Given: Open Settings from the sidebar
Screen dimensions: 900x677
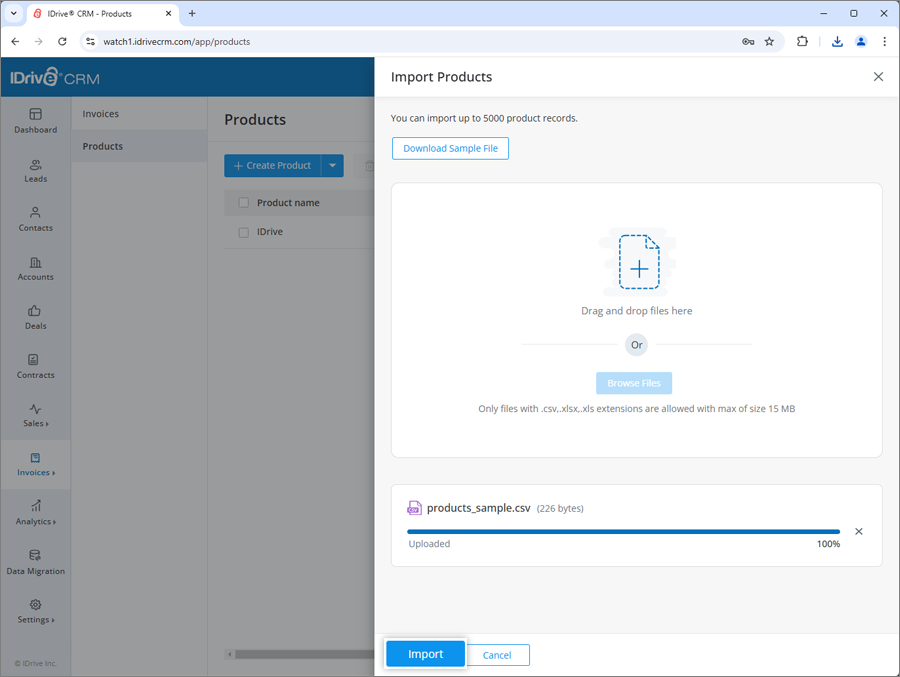Looking at the screenshot, I should [x=35, y=612].
